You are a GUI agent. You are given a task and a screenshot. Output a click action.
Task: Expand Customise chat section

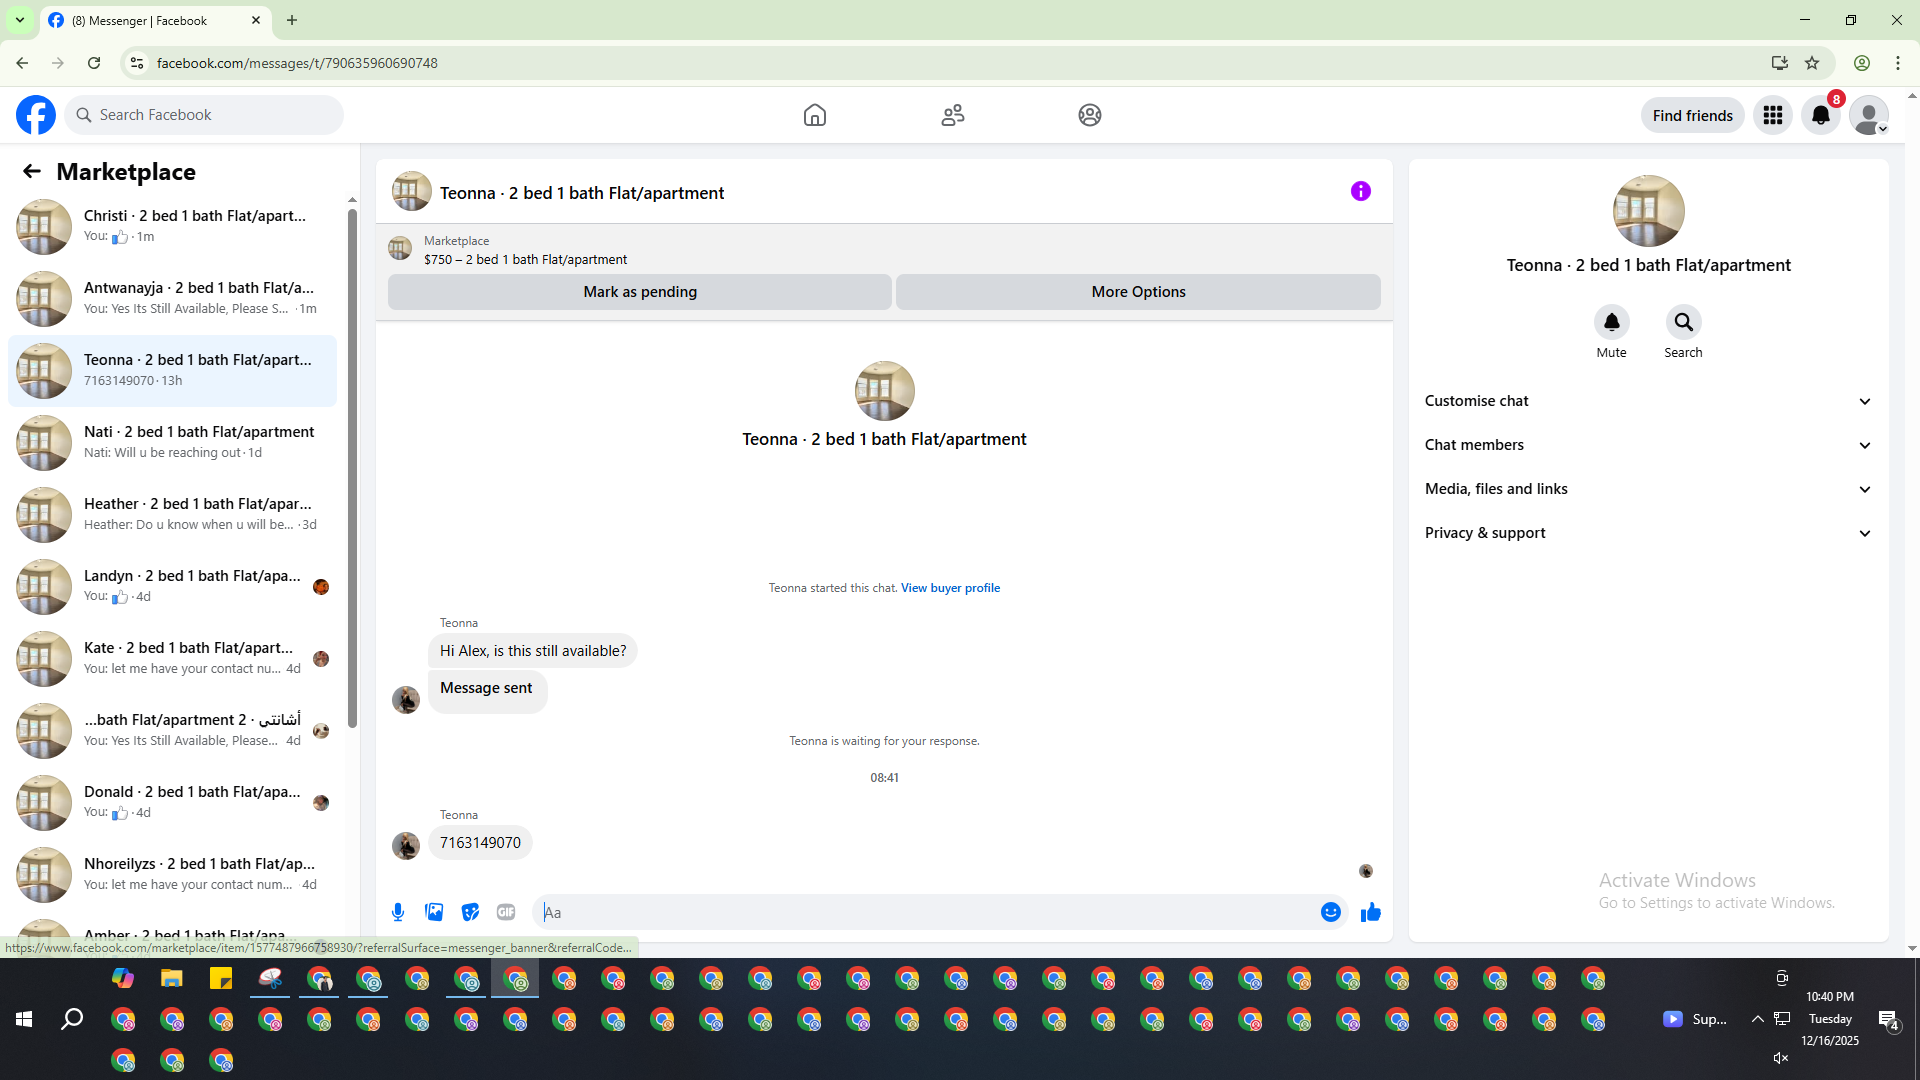click(1648, 401)
